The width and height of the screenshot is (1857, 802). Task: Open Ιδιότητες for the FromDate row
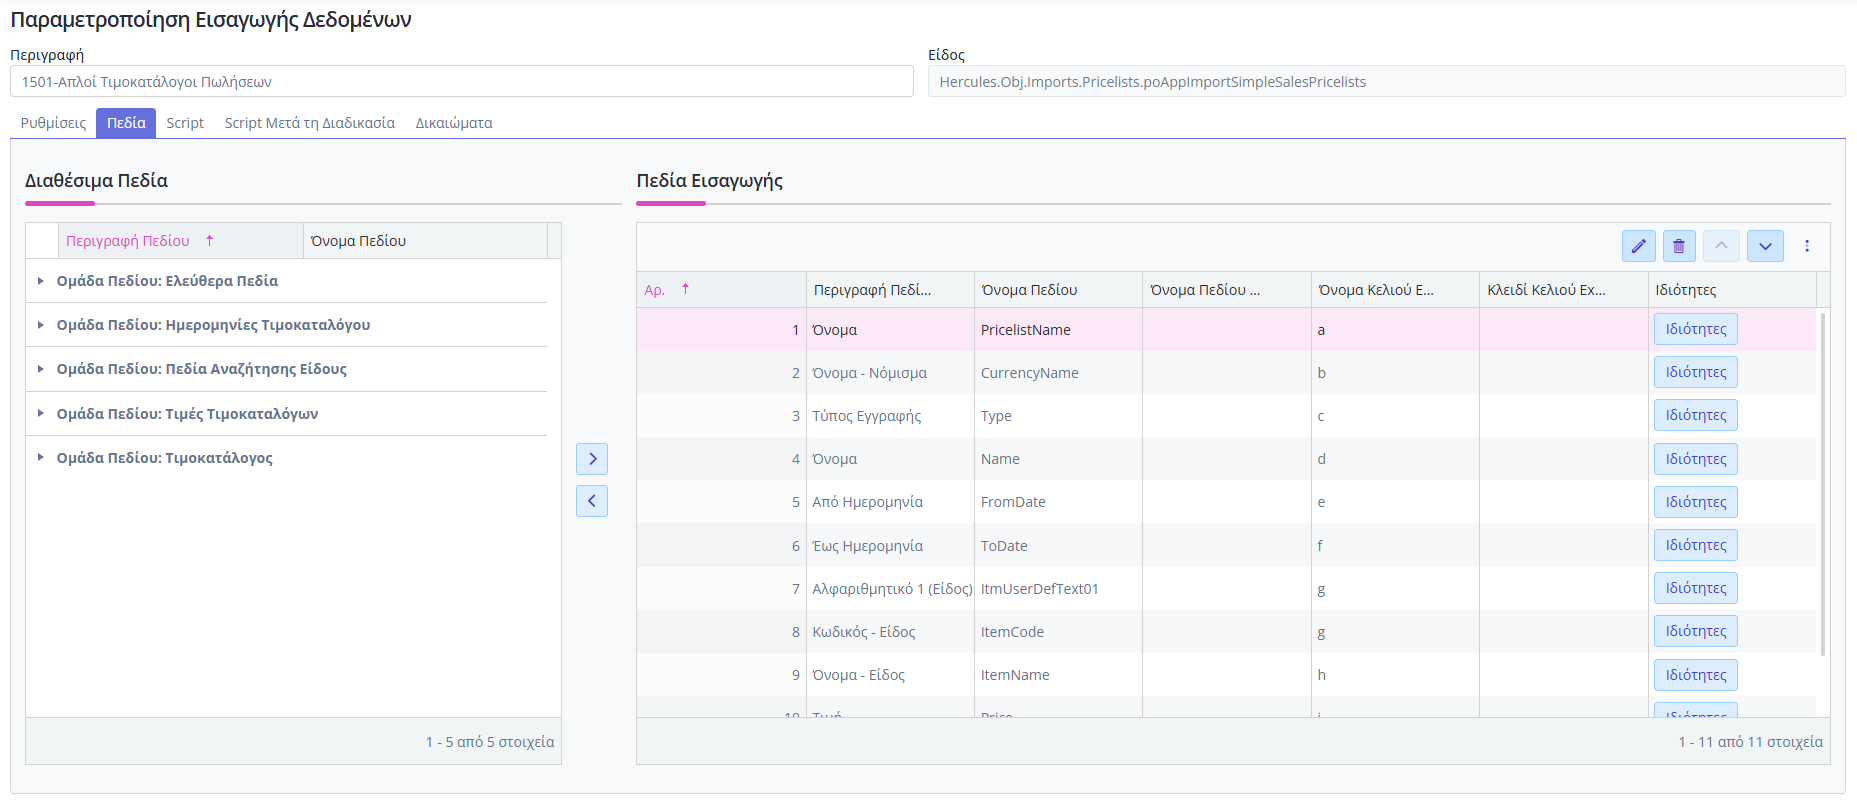(1695, 502)
